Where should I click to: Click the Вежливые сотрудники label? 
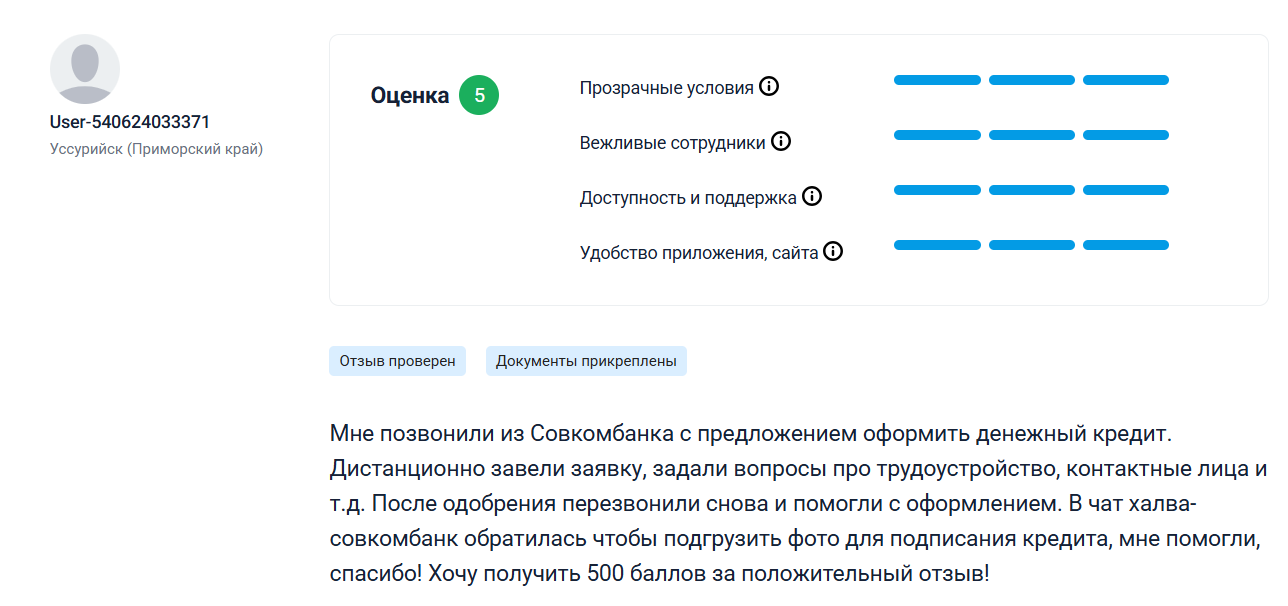coord(672,143)
